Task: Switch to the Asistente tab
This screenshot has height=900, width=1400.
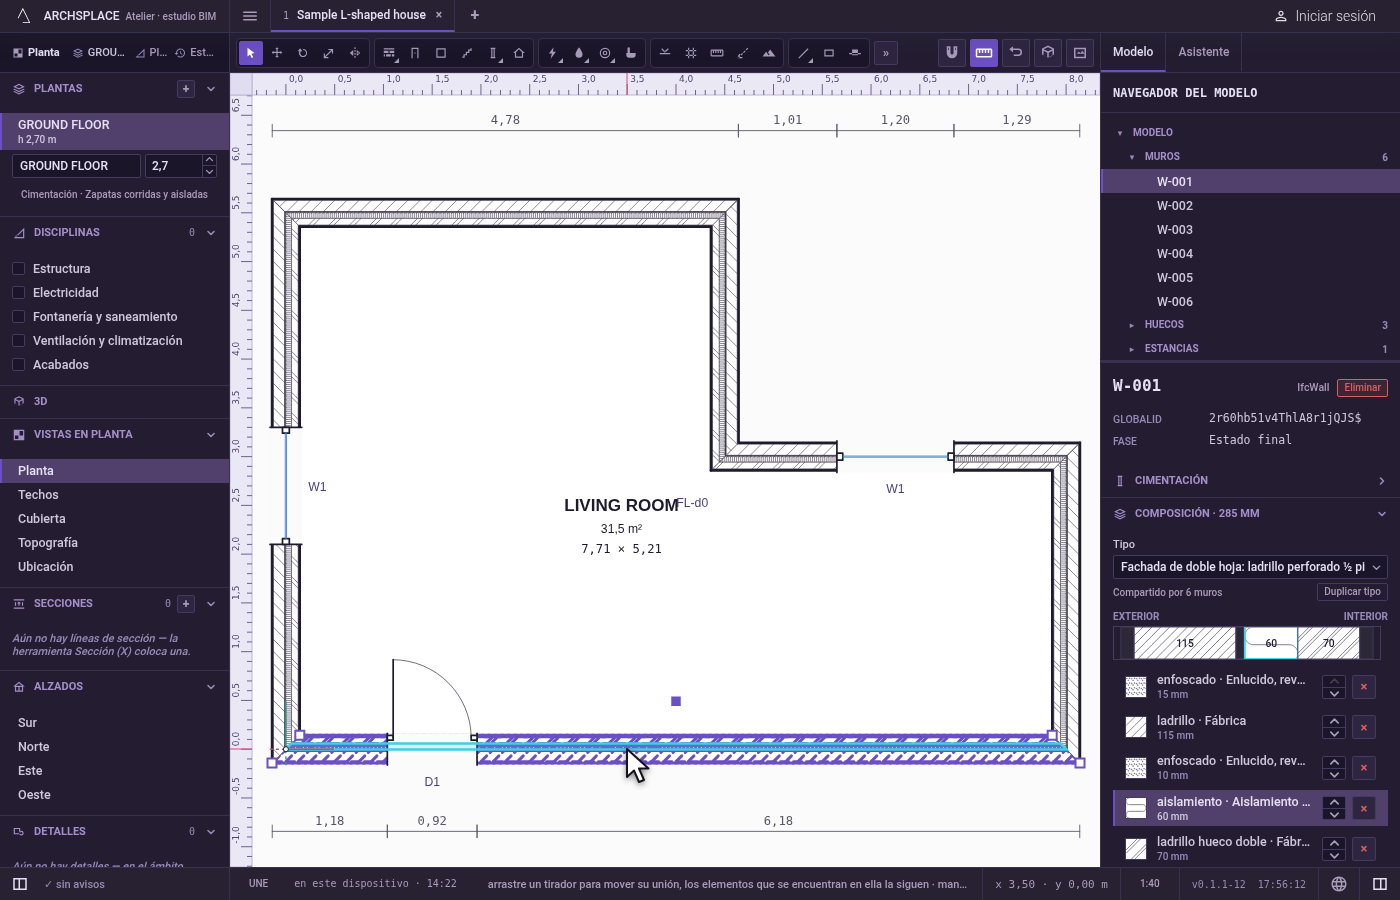Action: tap(1204, 52)
